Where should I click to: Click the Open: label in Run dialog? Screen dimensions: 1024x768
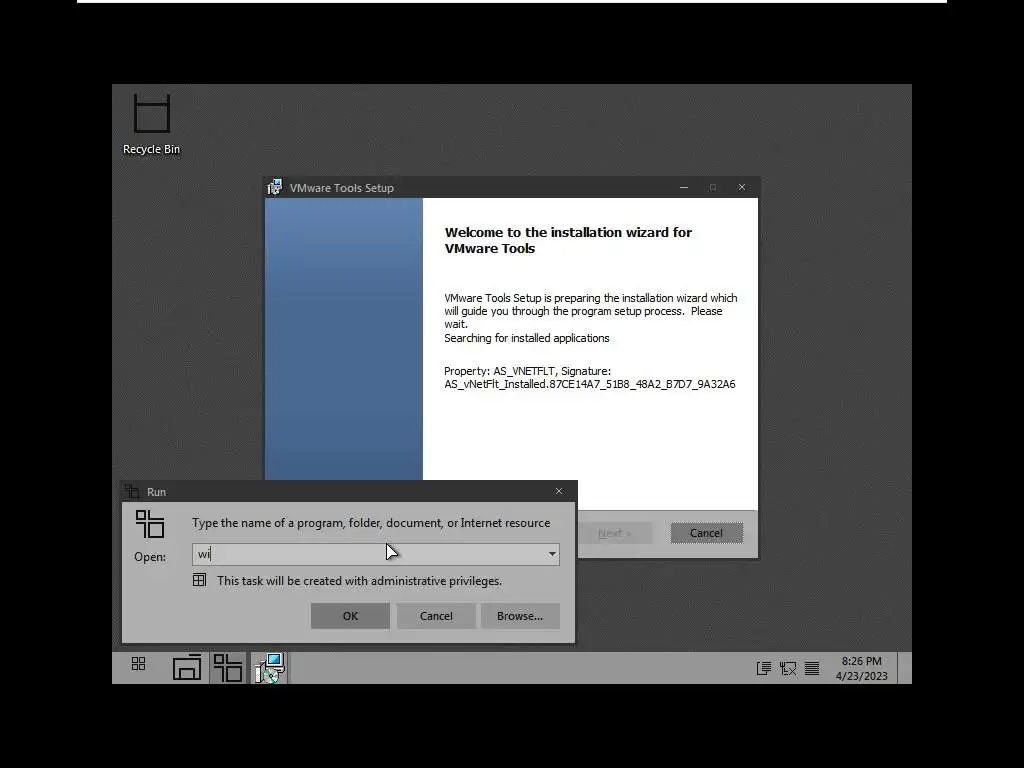(150, 556)
